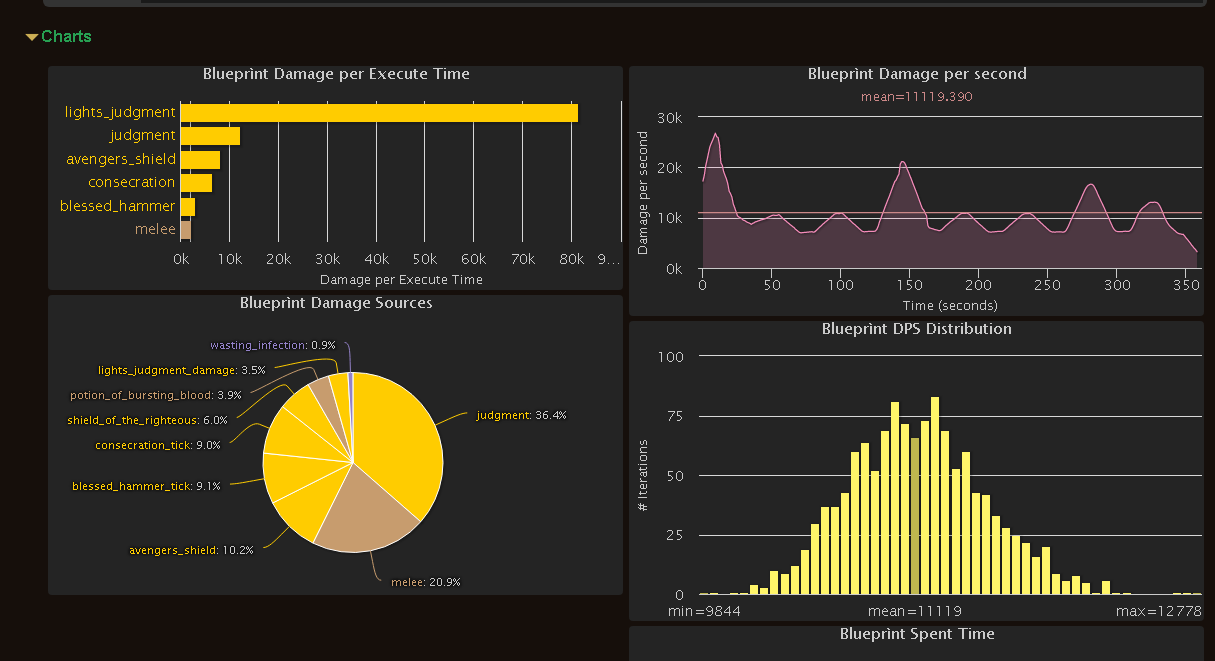Click the lights_judgment bar in bar chart
The width and height of the screenshot is (1215, 661).
pos(378,113)
